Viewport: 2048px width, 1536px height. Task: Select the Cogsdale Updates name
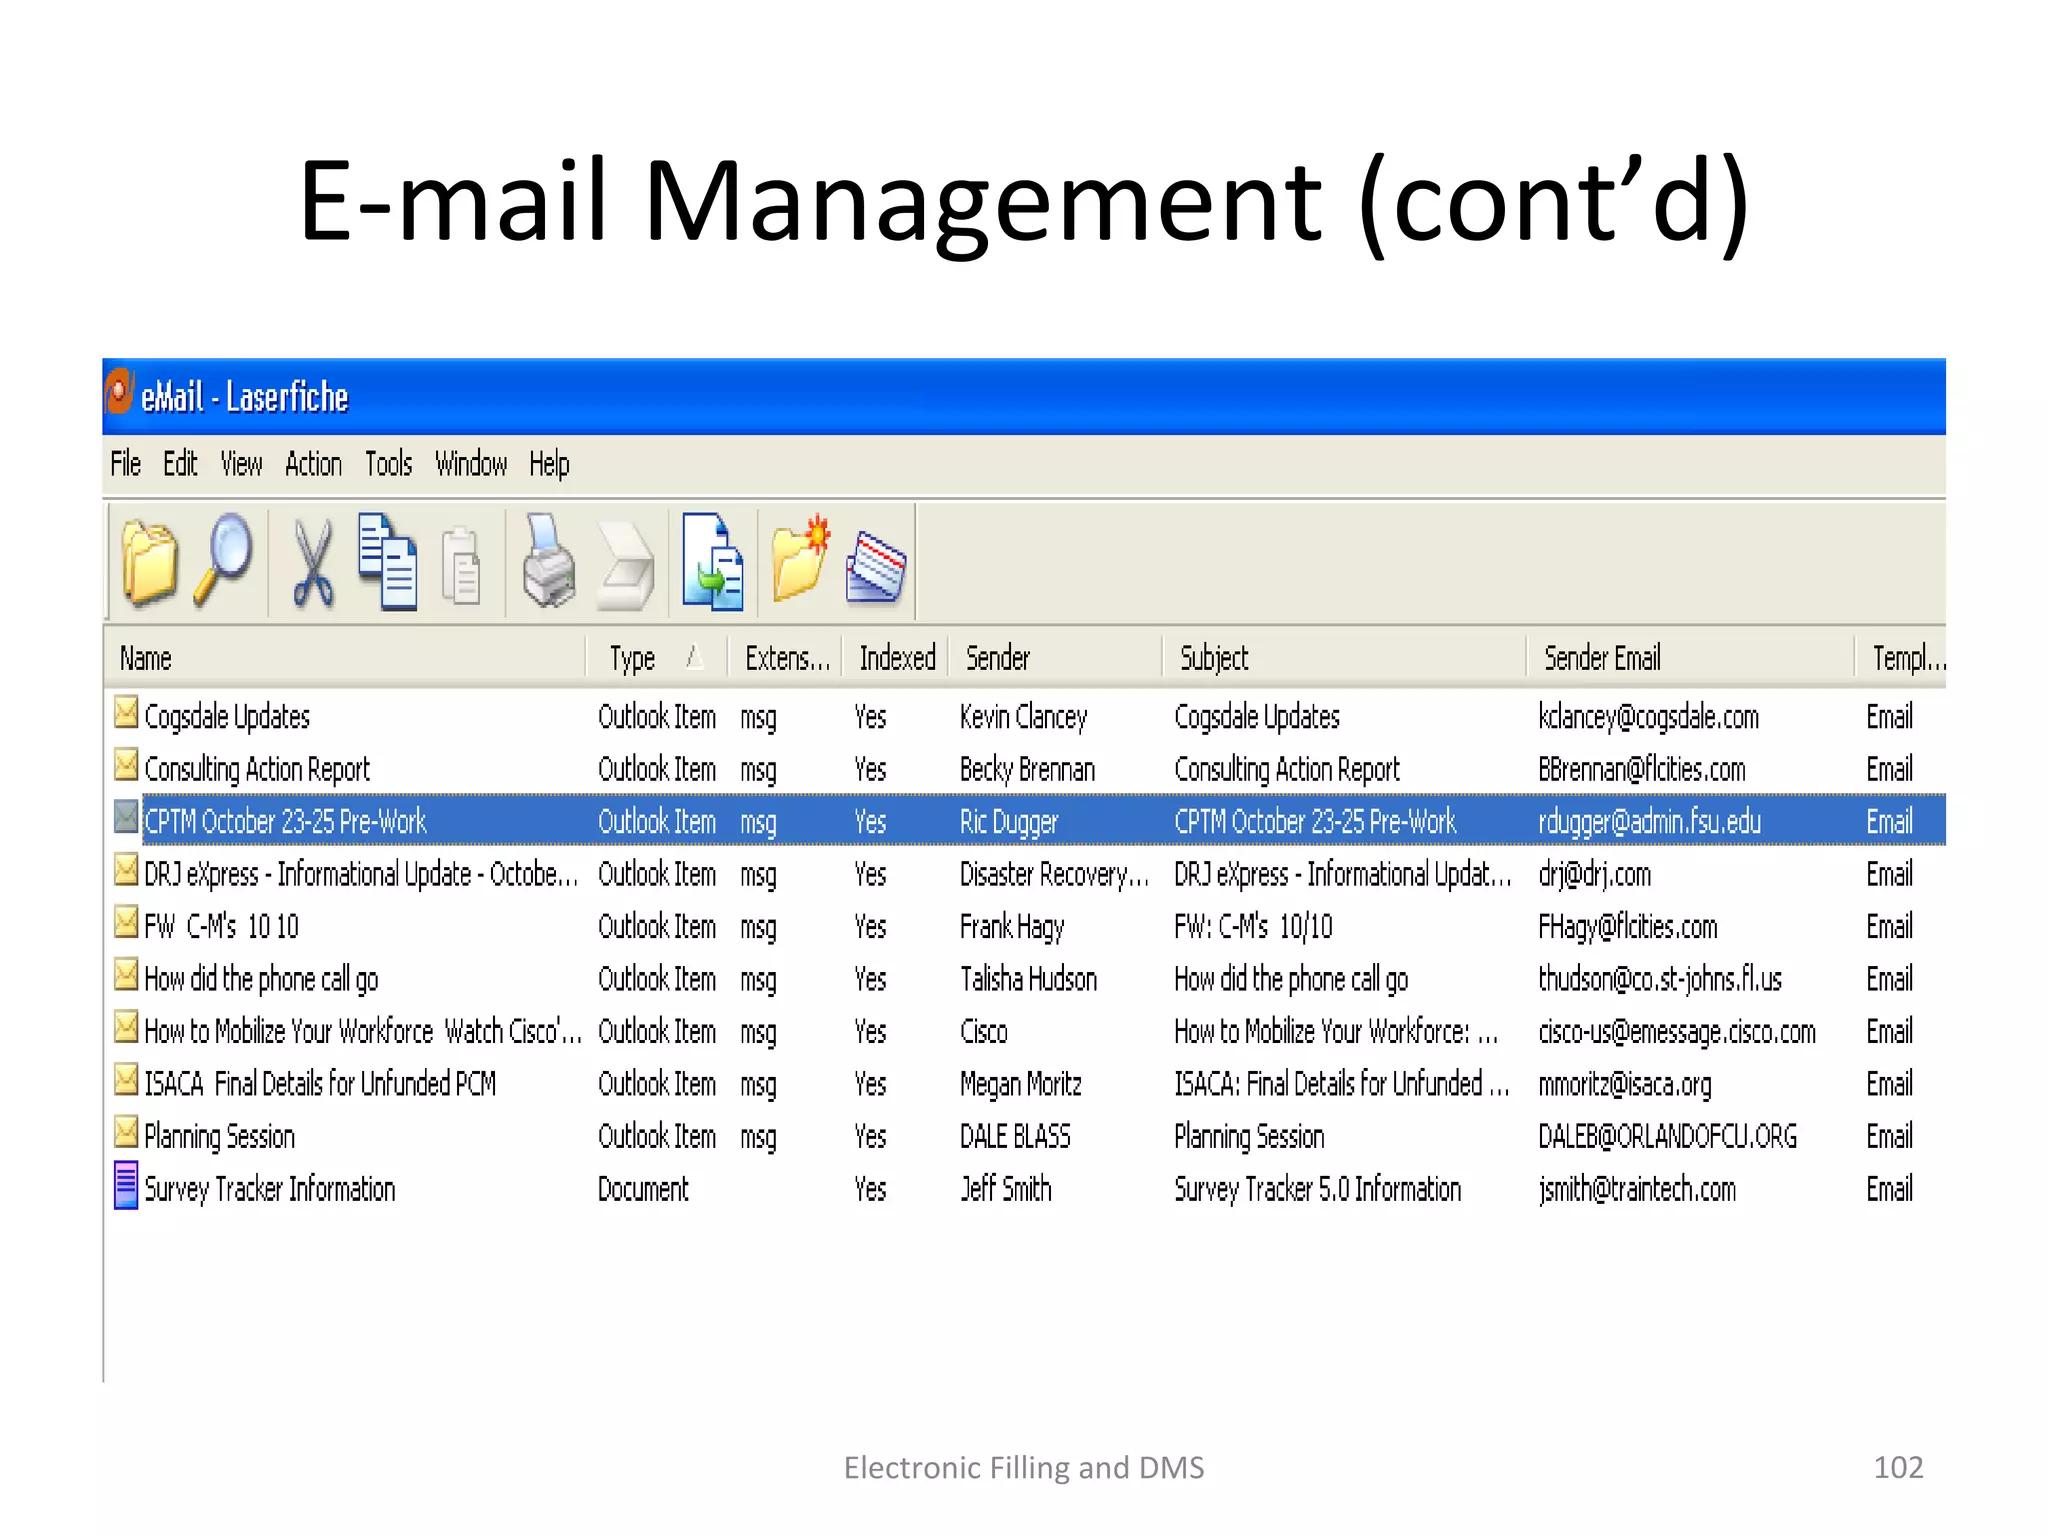coord(227,717)
